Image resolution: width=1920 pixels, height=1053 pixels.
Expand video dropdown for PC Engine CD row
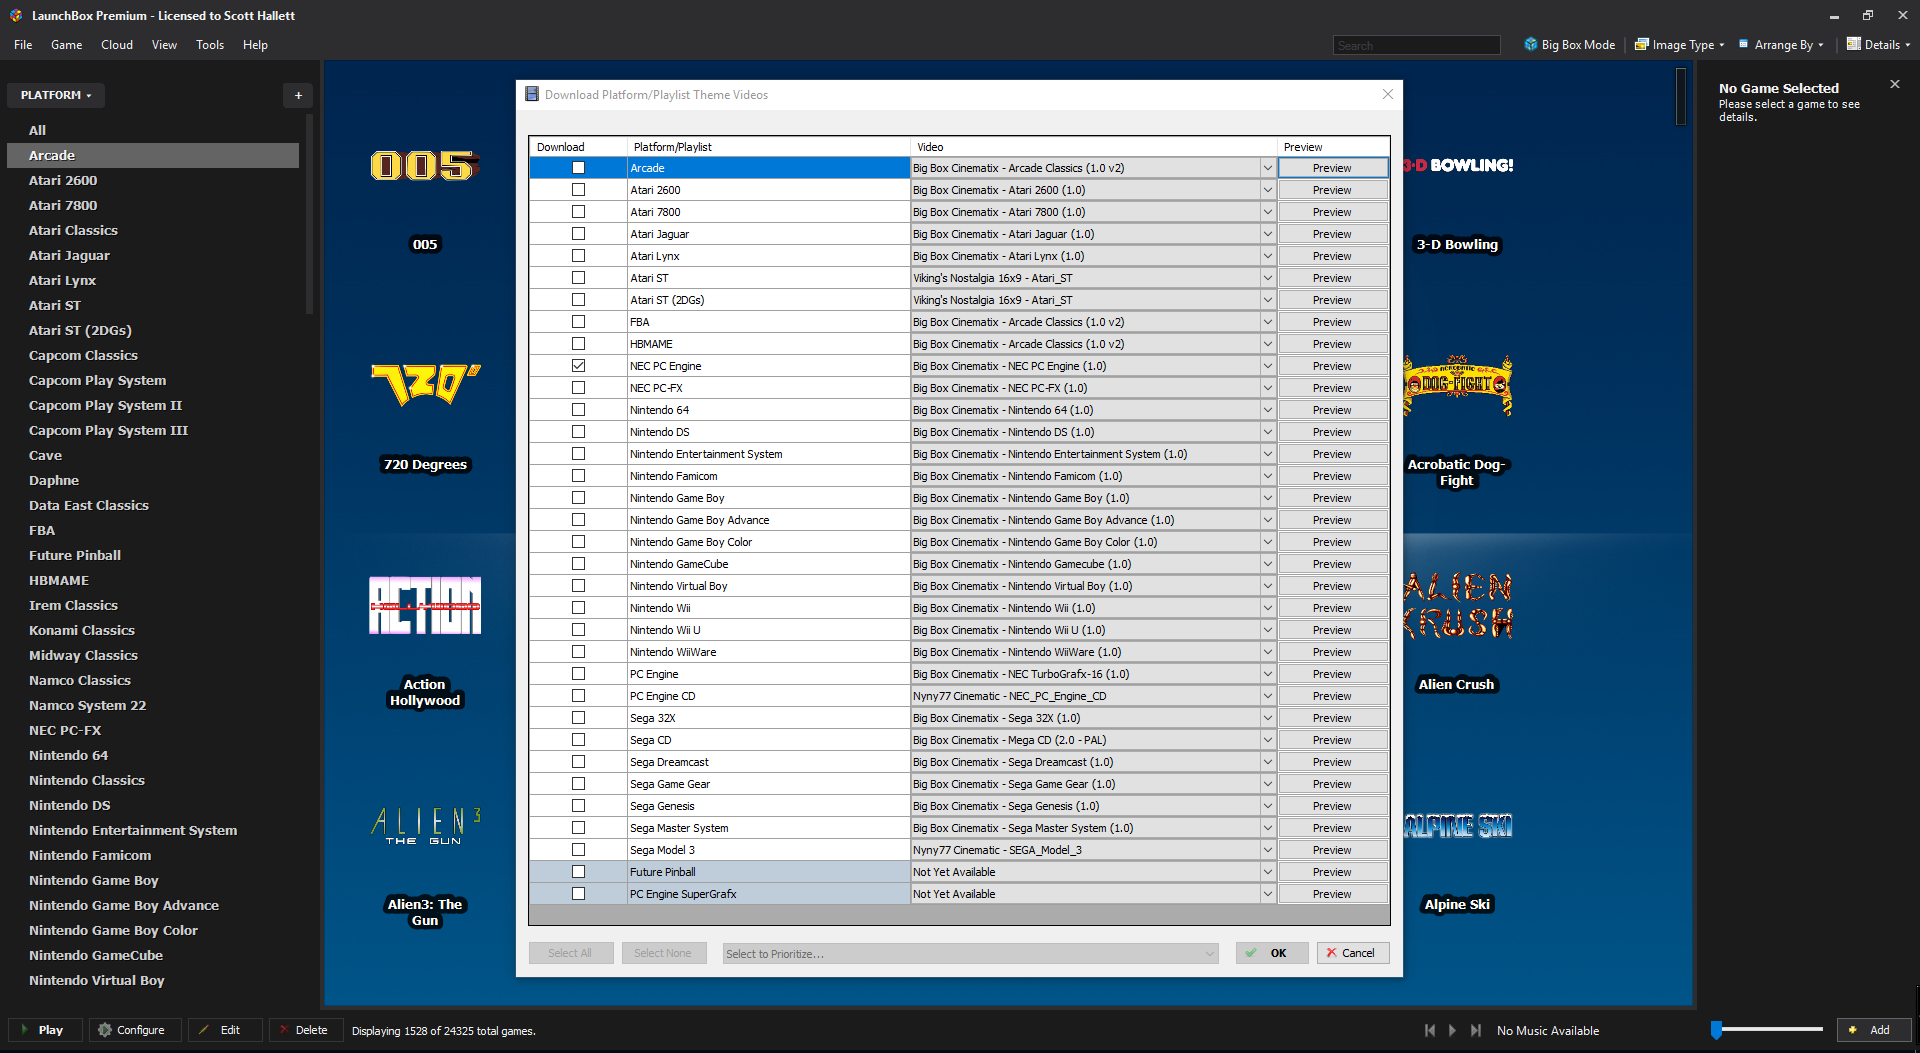click(1267, 696)
